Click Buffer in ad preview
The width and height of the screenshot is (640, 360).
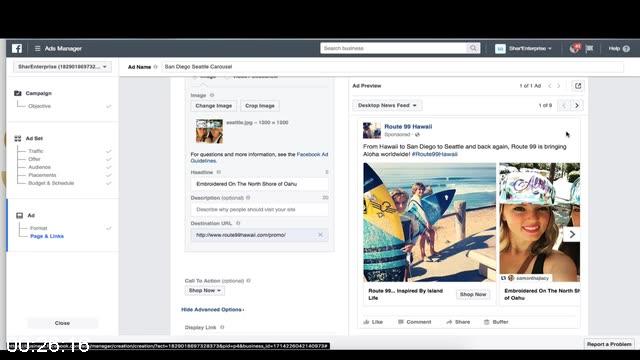pos(496,322)
